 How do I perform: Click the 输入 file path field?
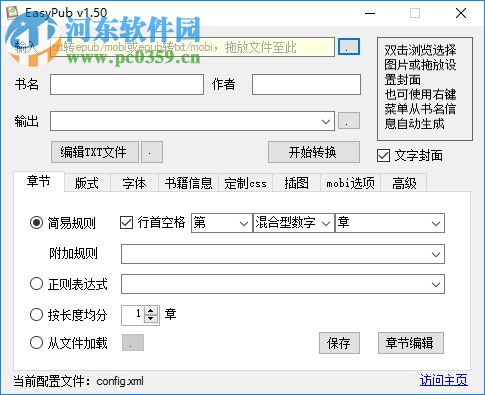[x=192, y=47]
